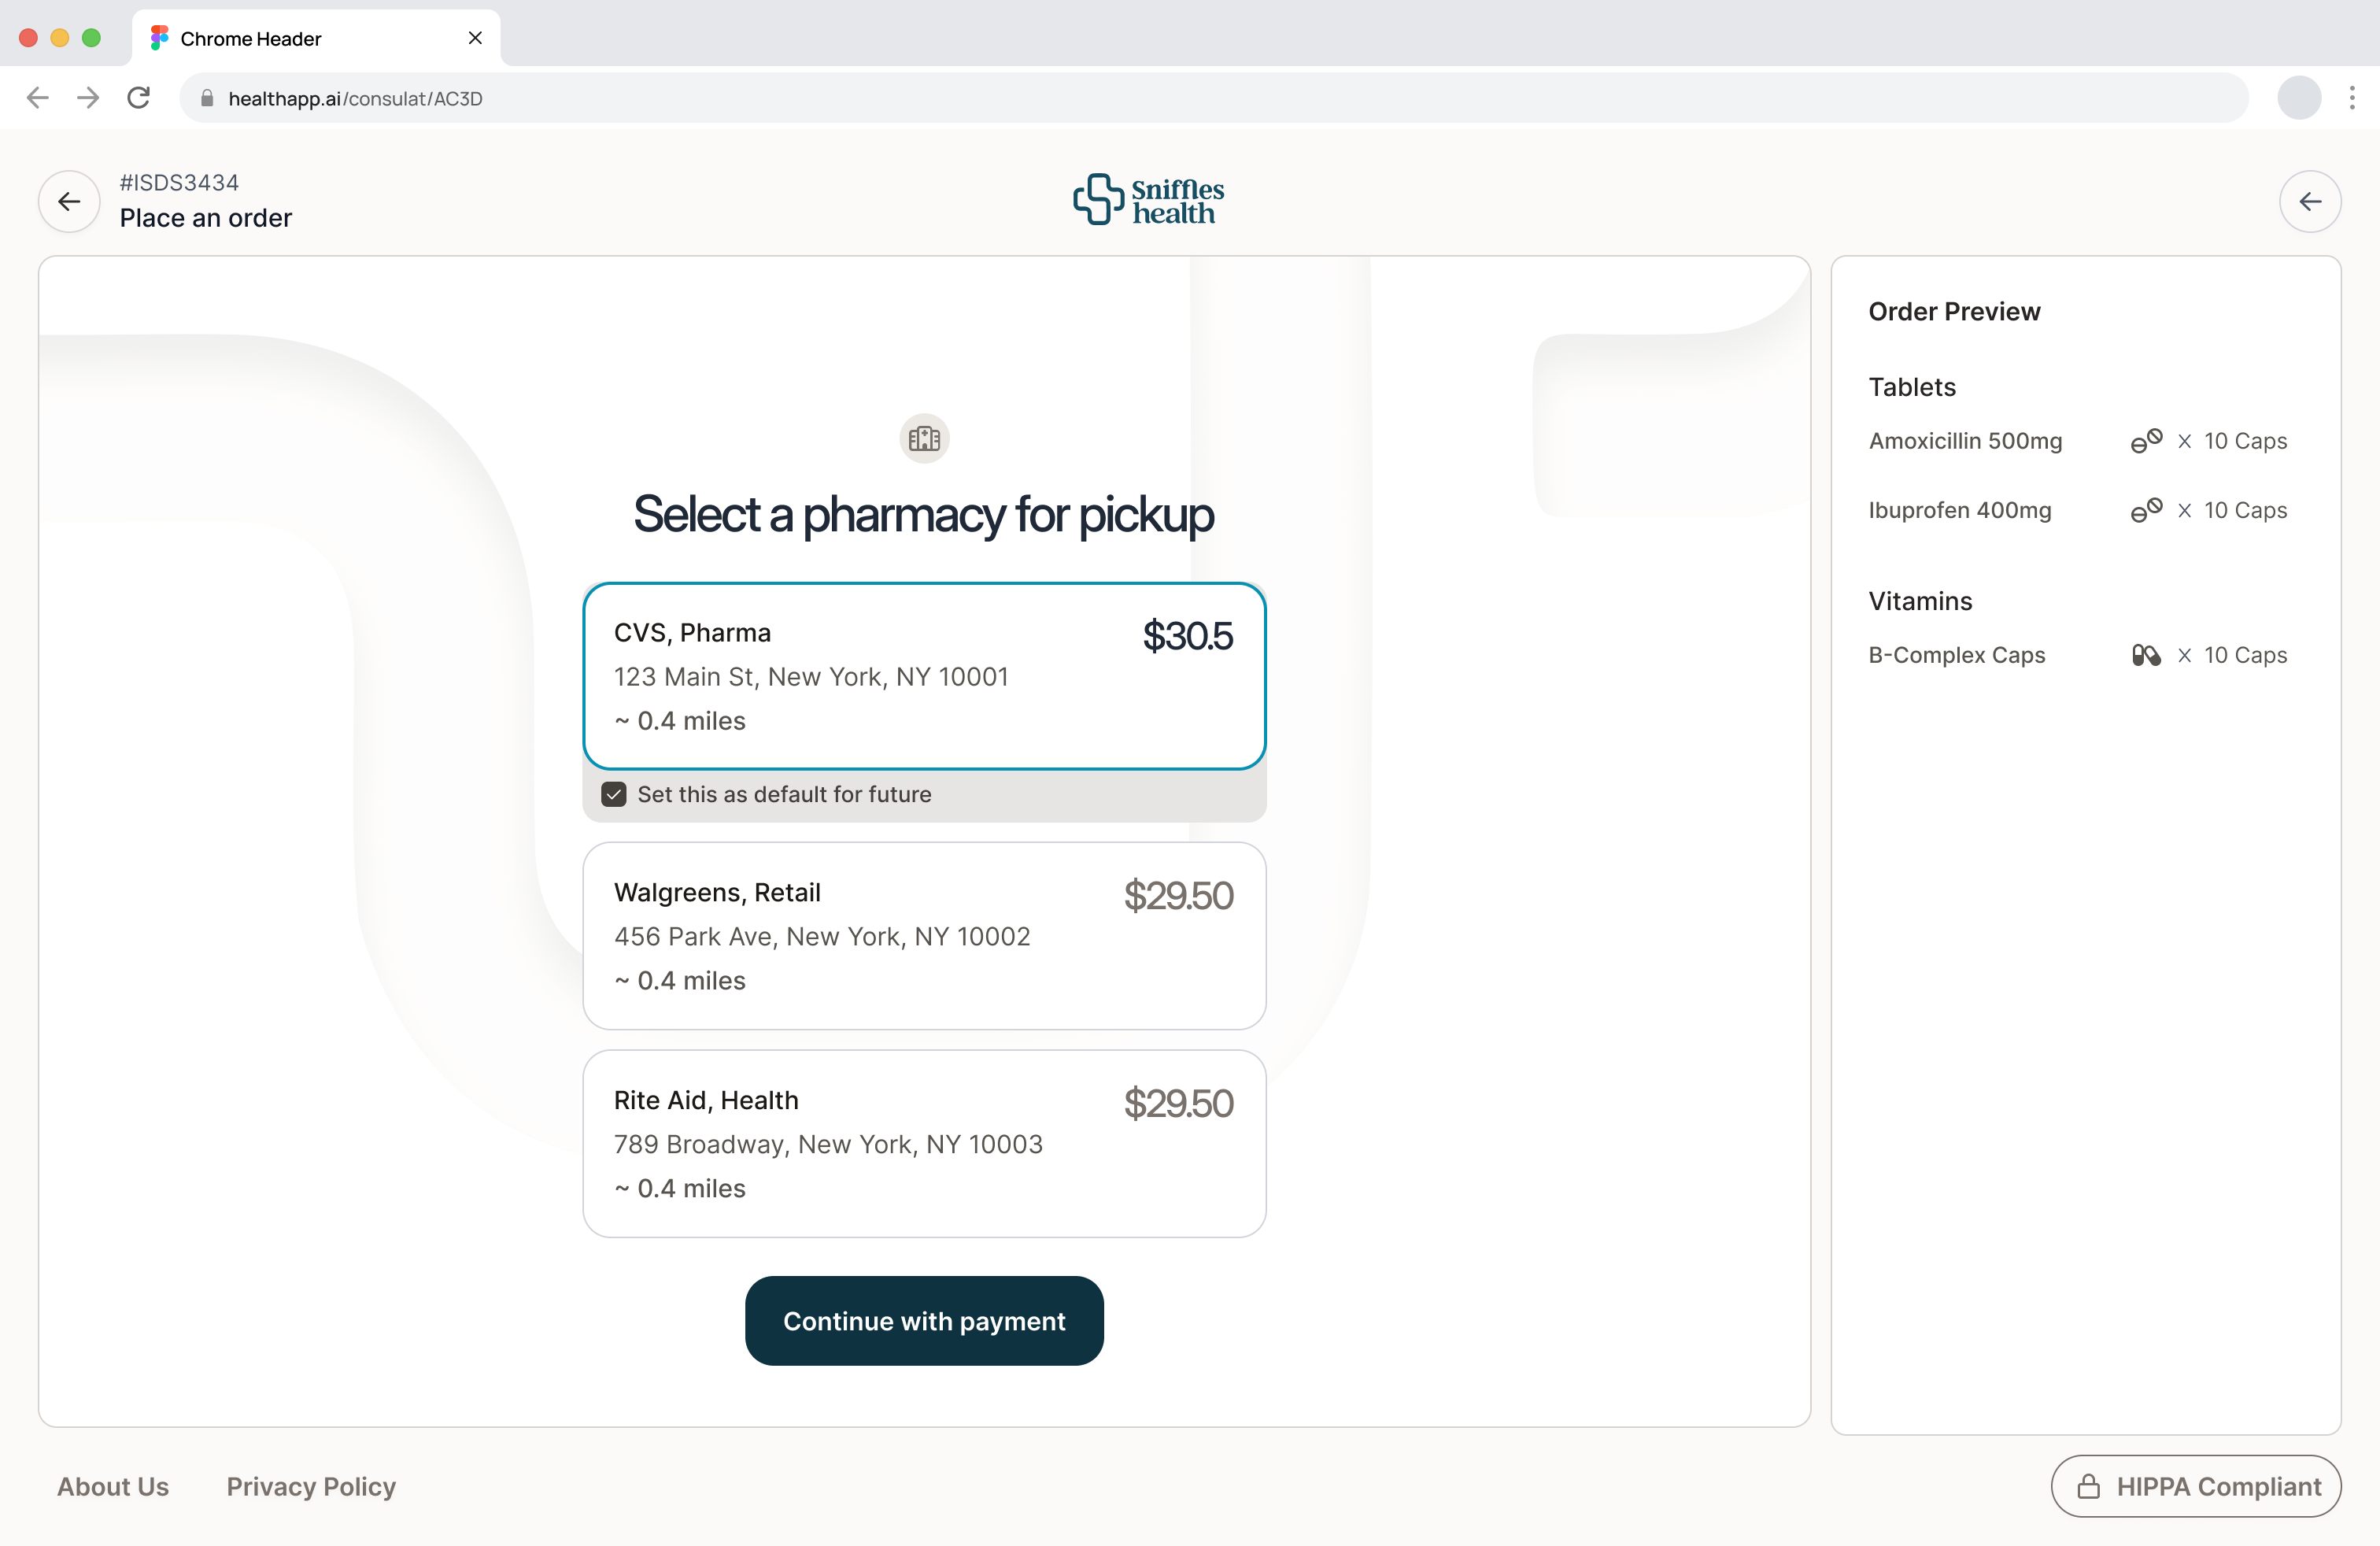The width and height of the screenshot is (2380, 1546).
Task: Click the pharmacy storefront icon above the heading
Action: tap(923, 438)
